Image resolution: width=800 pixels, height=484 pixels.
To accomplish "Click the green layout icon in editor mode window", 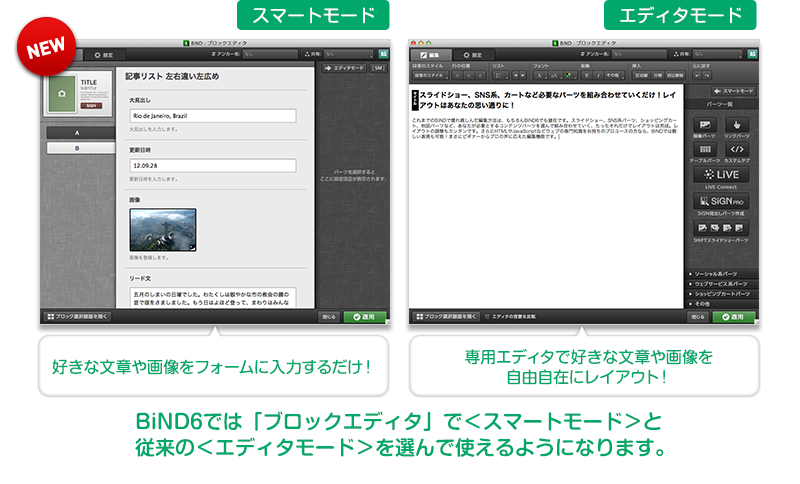I will [752, 54].
